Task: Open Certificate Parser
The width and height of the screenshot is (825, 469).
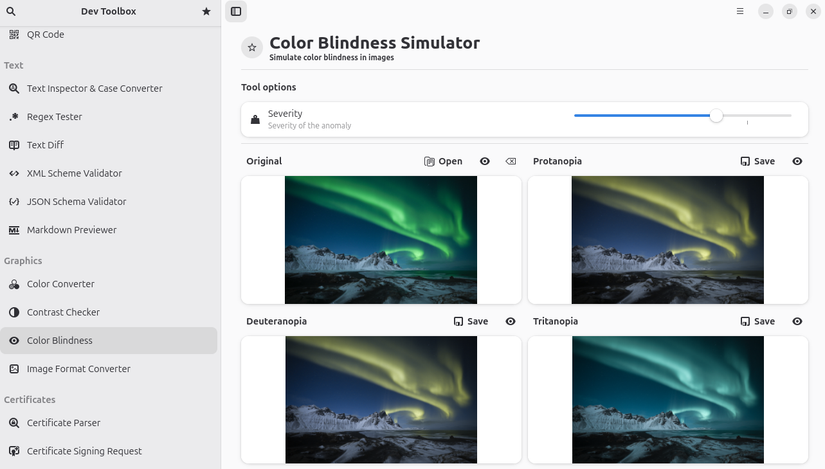Action: [x=108, y=423]
